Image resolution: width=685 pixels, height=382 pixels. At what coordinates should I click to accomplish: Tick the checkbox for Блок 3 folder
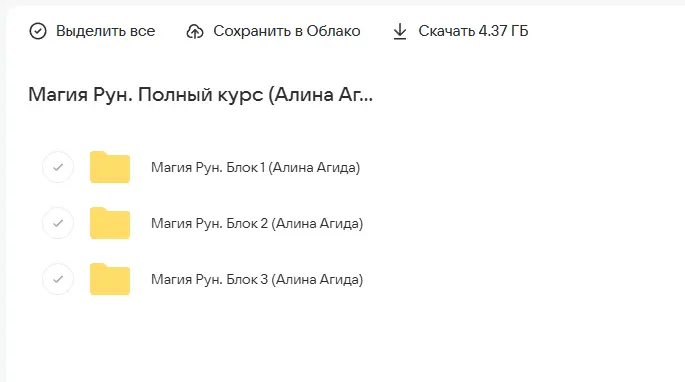58,279
